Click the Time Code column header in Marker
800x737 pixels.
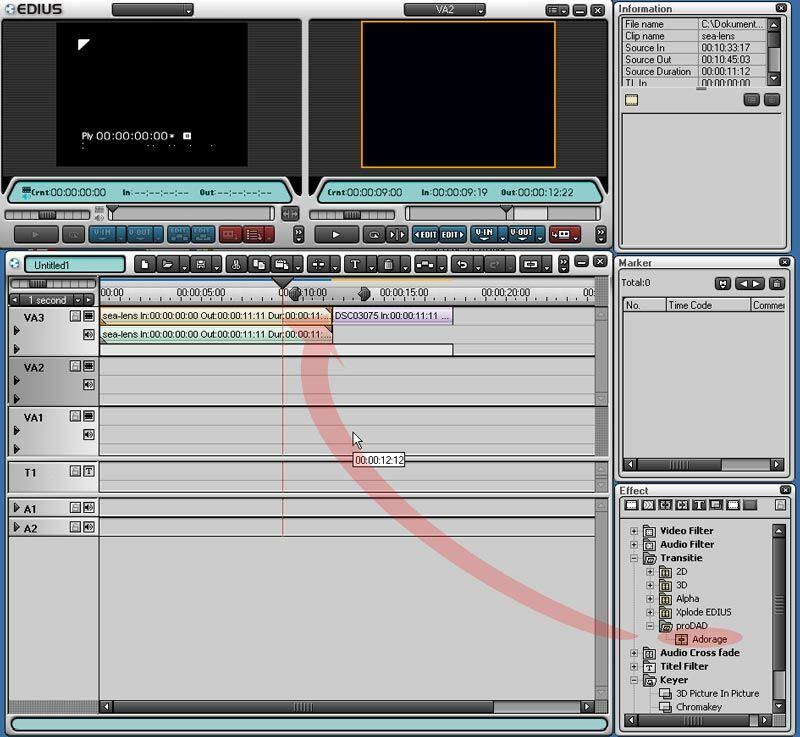tap(709, 305)
